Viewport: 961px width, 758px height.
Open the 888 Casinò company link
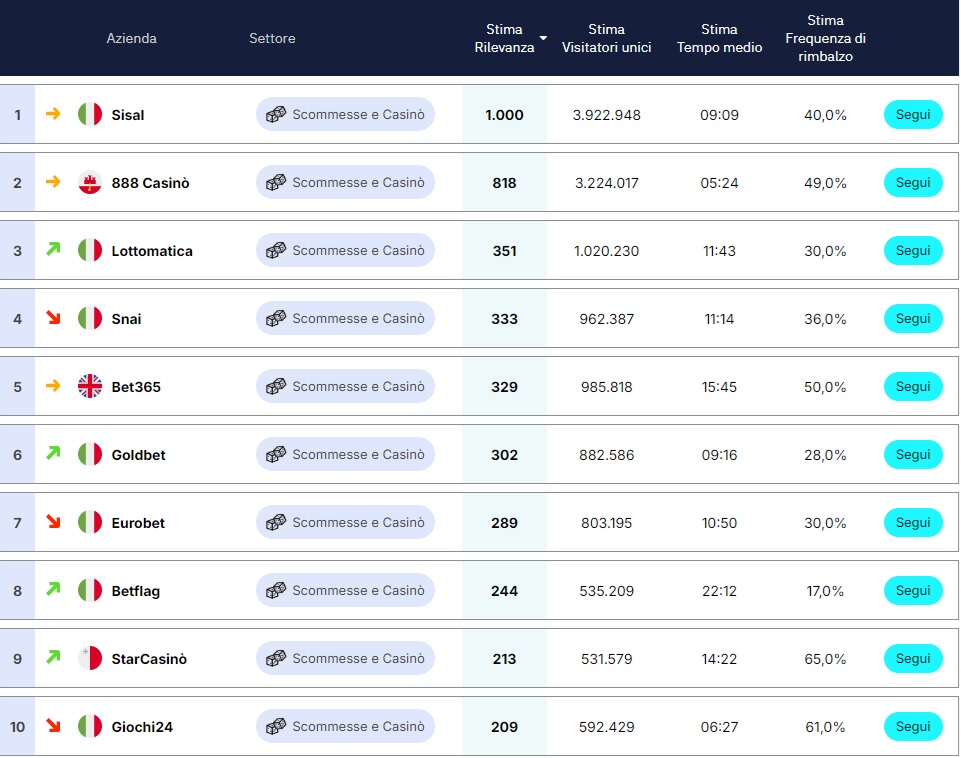(151, 183)
